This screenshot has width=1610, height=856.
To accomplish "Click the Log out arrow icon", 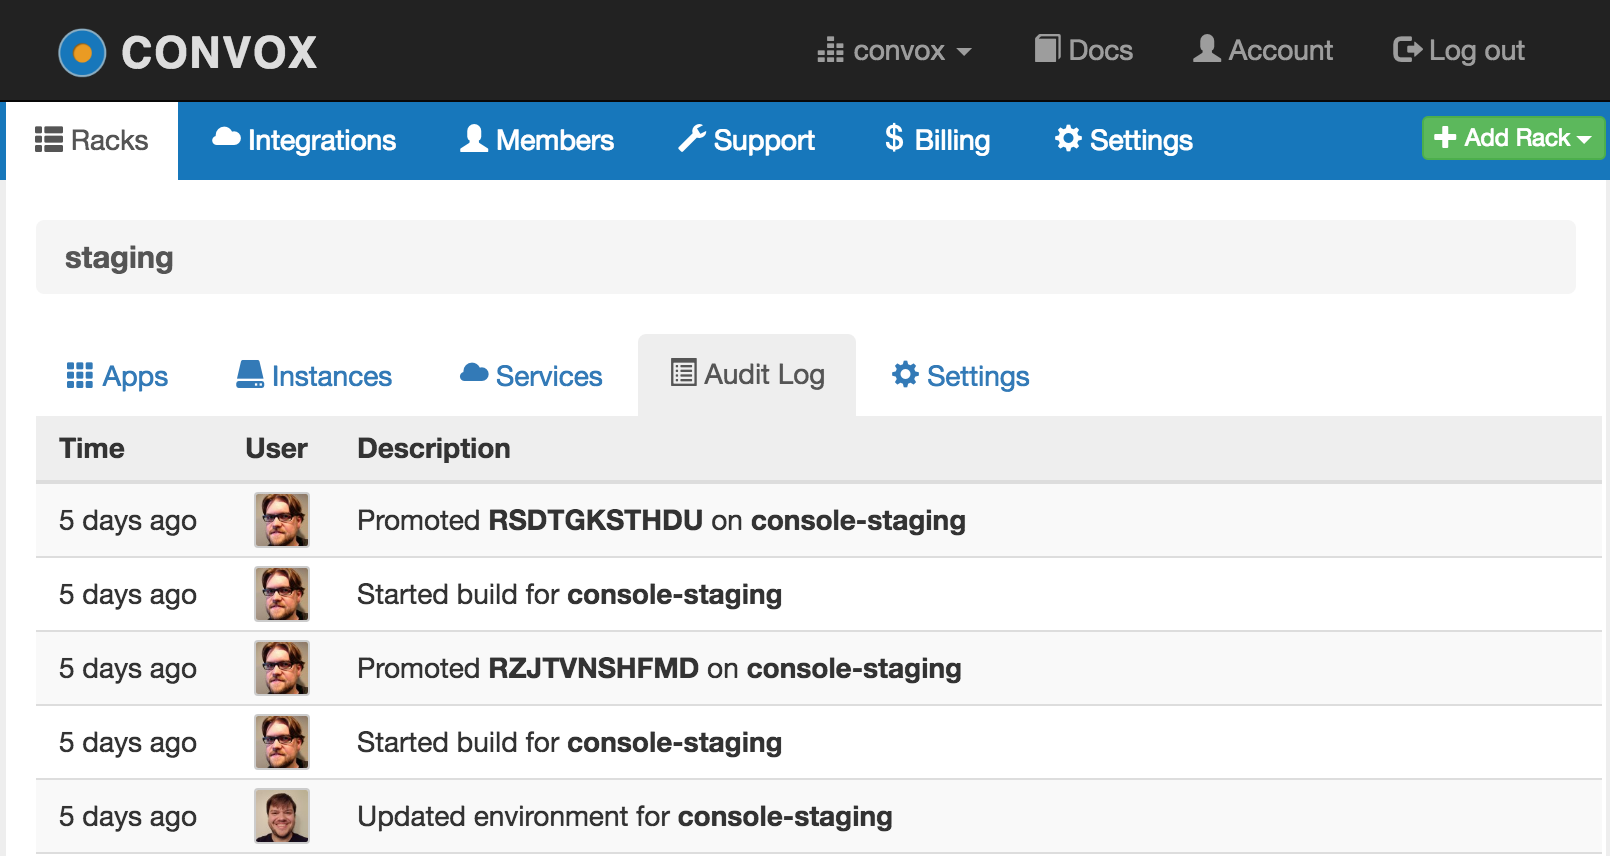I will 1407,49.
